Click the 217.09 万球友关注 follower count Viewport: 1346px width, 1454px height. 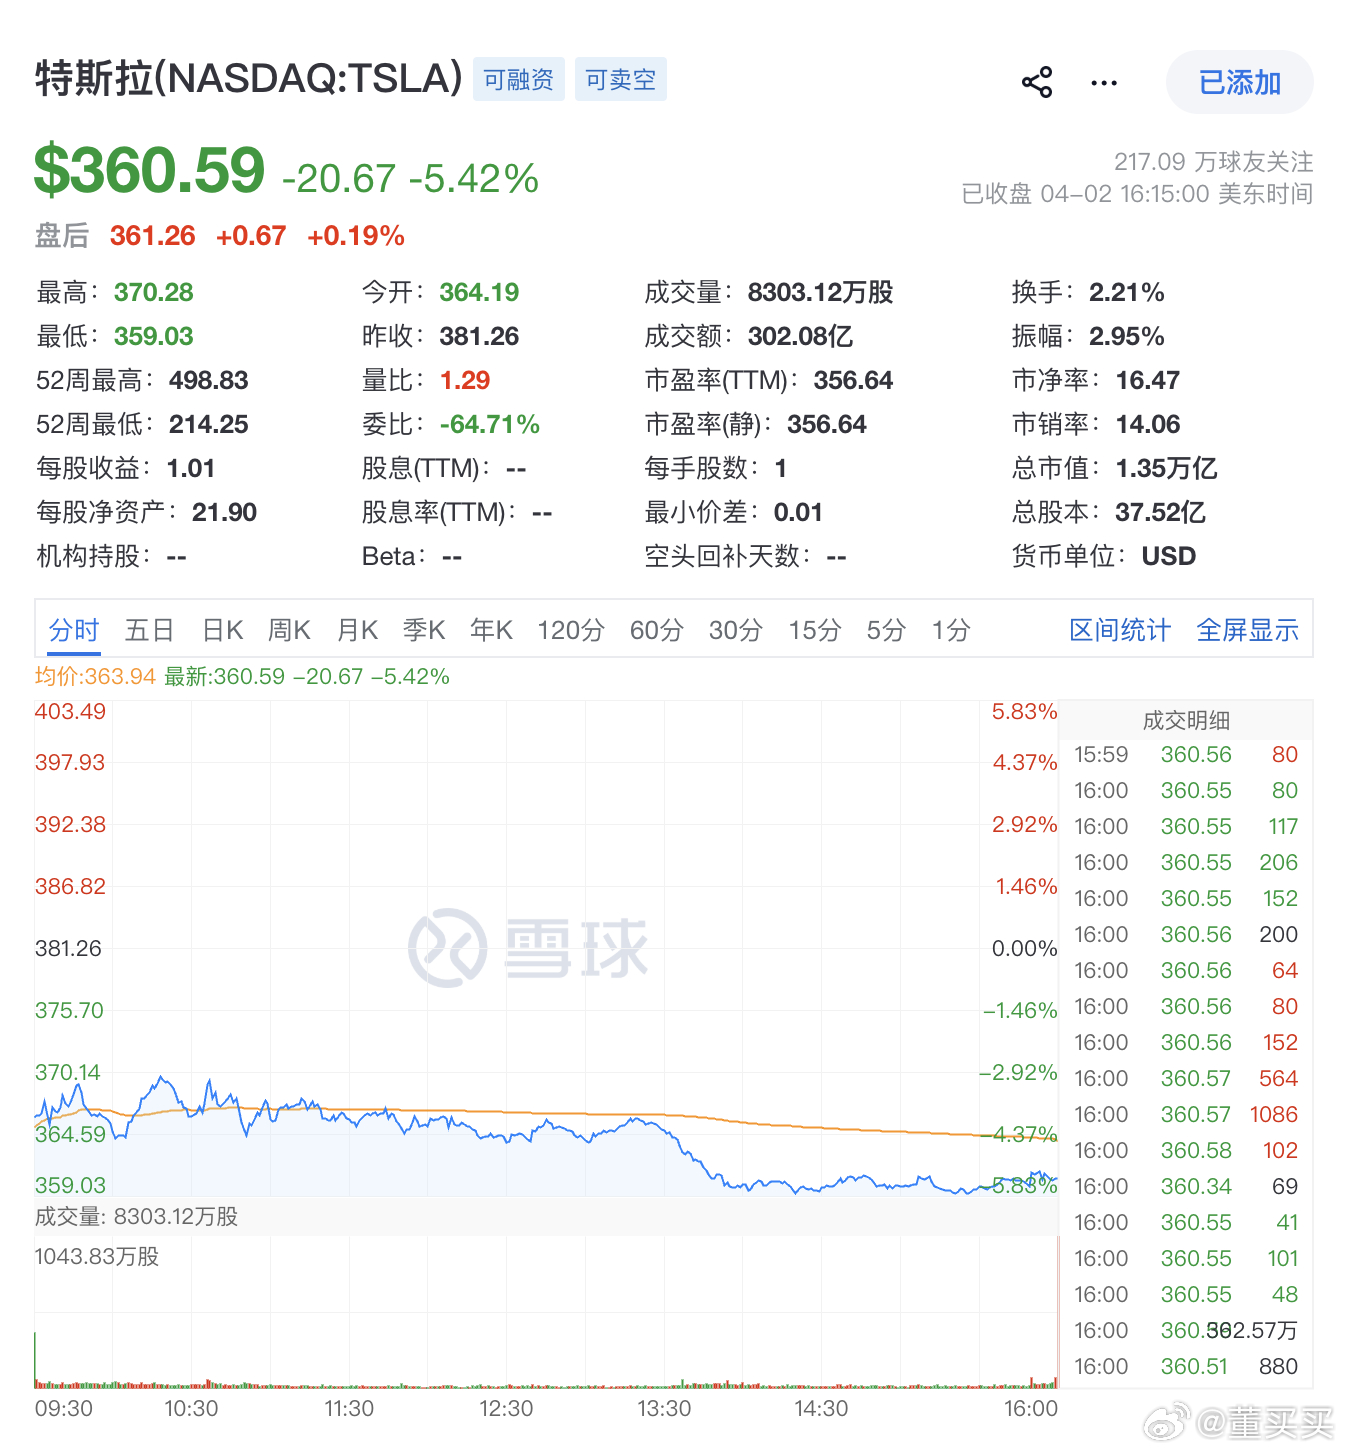click(1213, 162)
